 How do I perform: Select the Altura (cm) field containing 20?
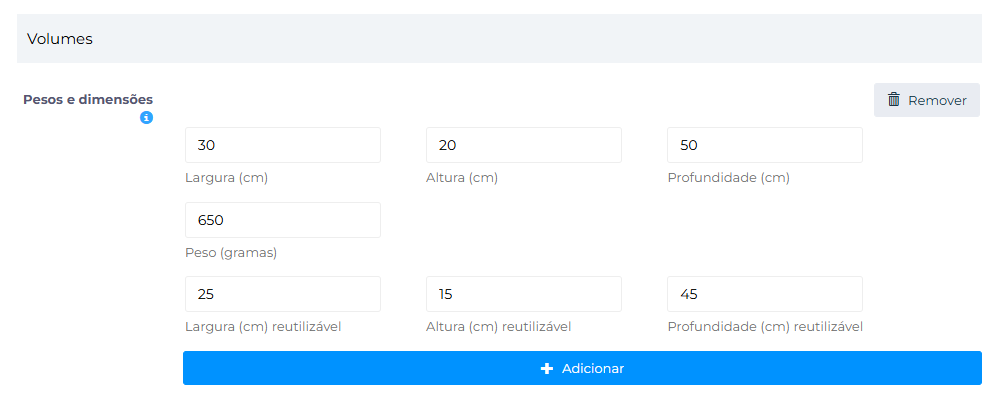[523, 145]
